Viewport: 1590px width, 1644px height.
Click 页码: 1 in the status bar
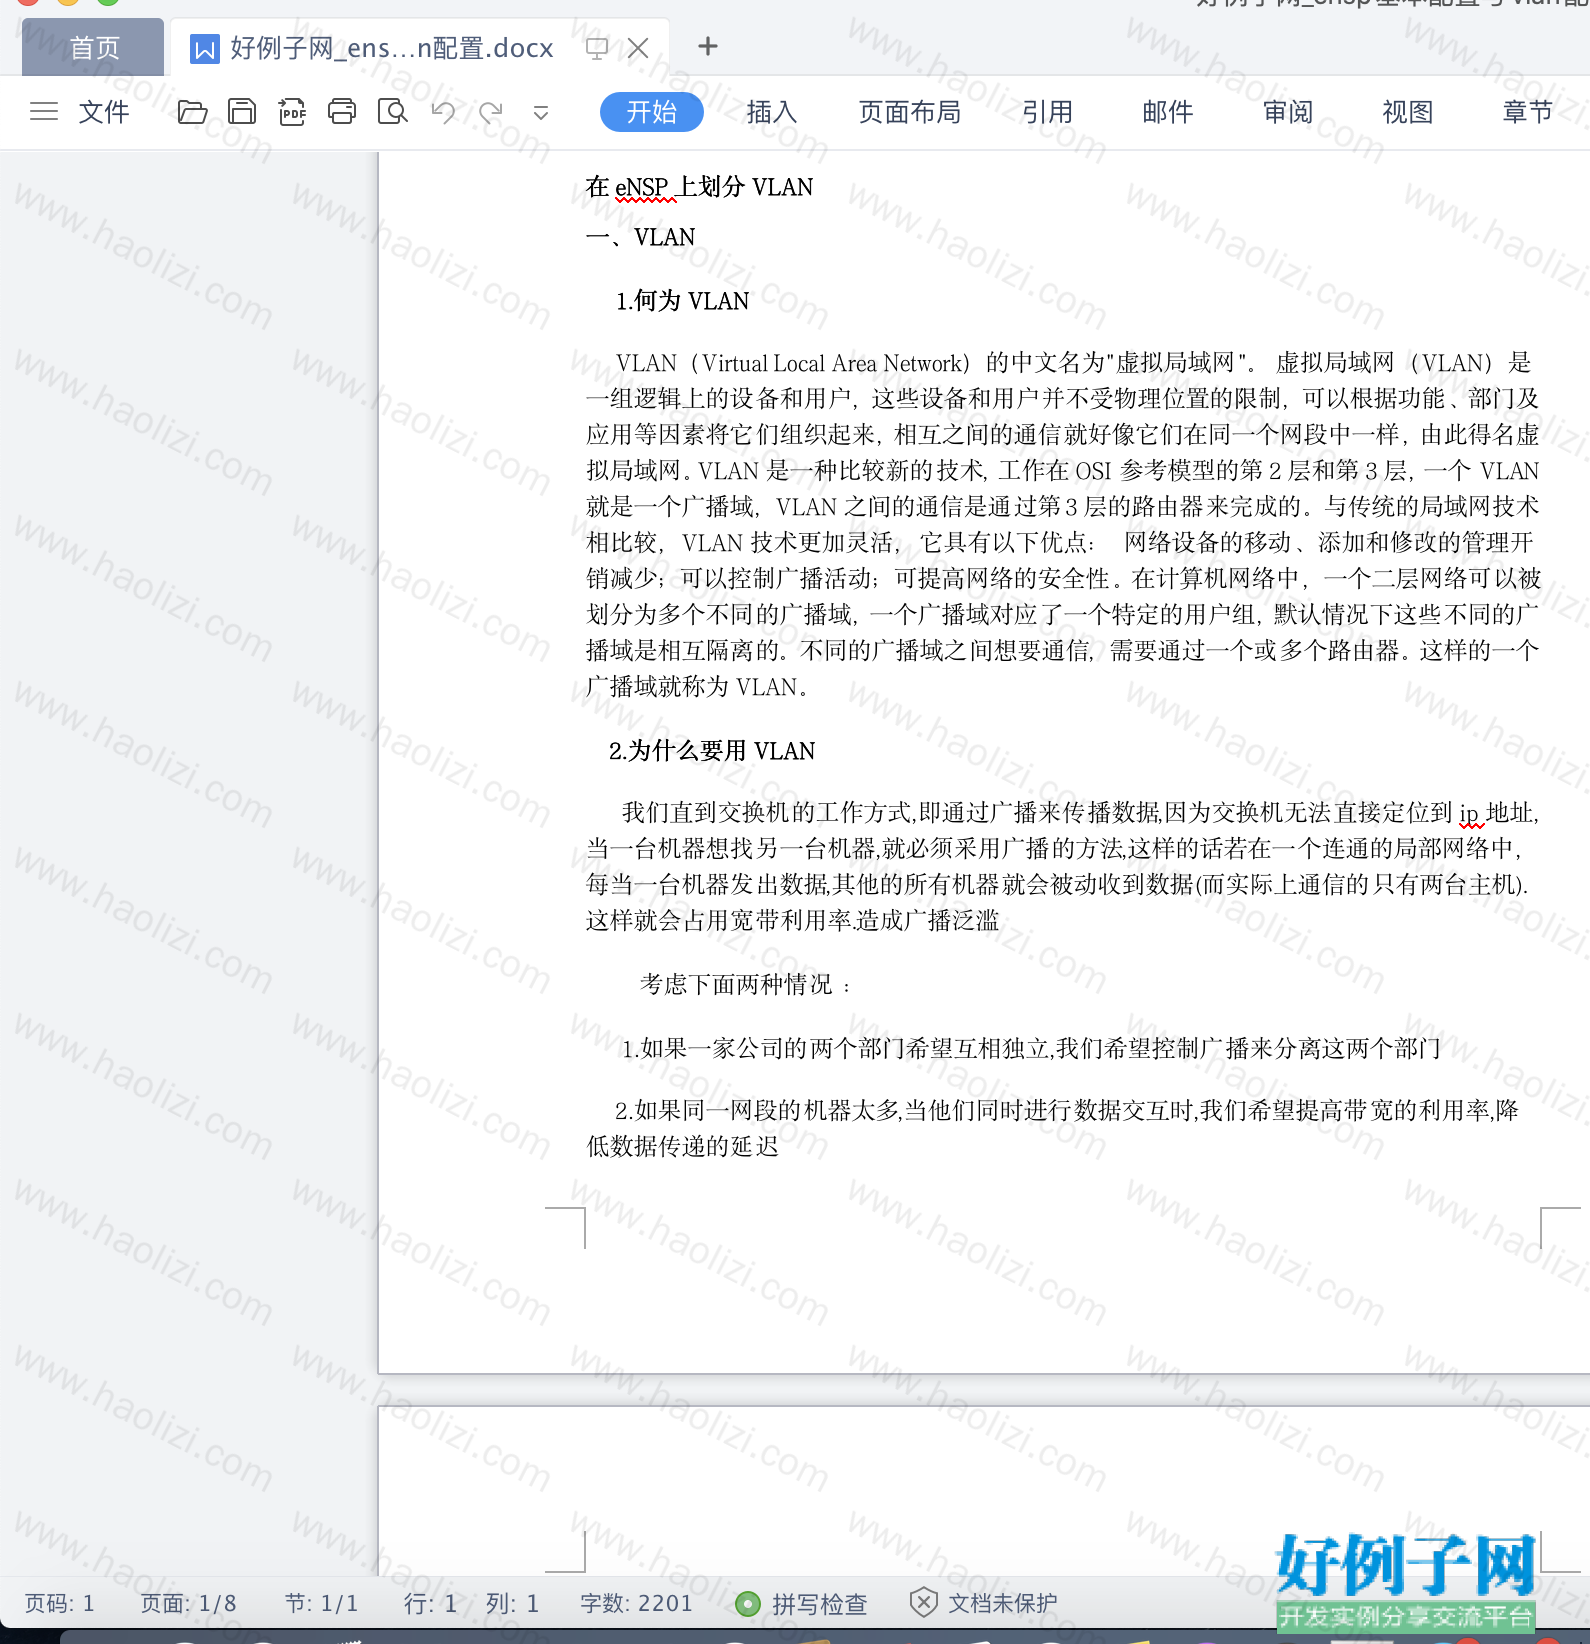point(60,1603)
